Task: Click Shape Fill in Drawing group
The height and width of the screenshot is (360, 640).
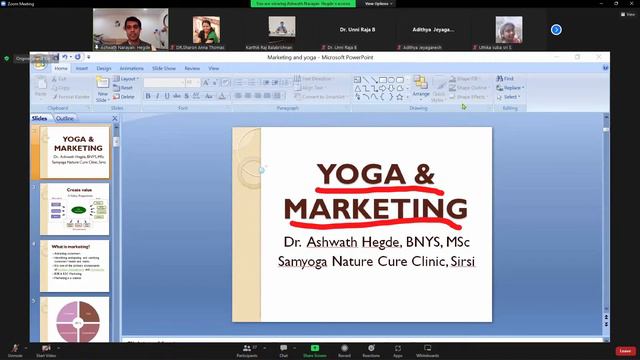Action: click(464, 78)
